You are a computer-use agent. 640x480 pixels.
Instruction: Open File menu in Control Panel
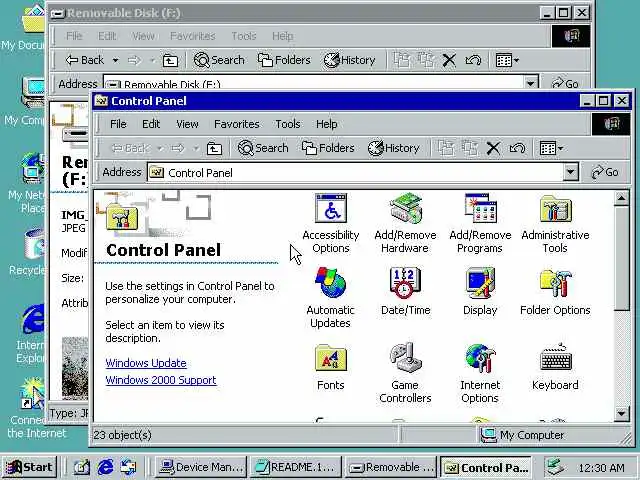coord(118,124)
